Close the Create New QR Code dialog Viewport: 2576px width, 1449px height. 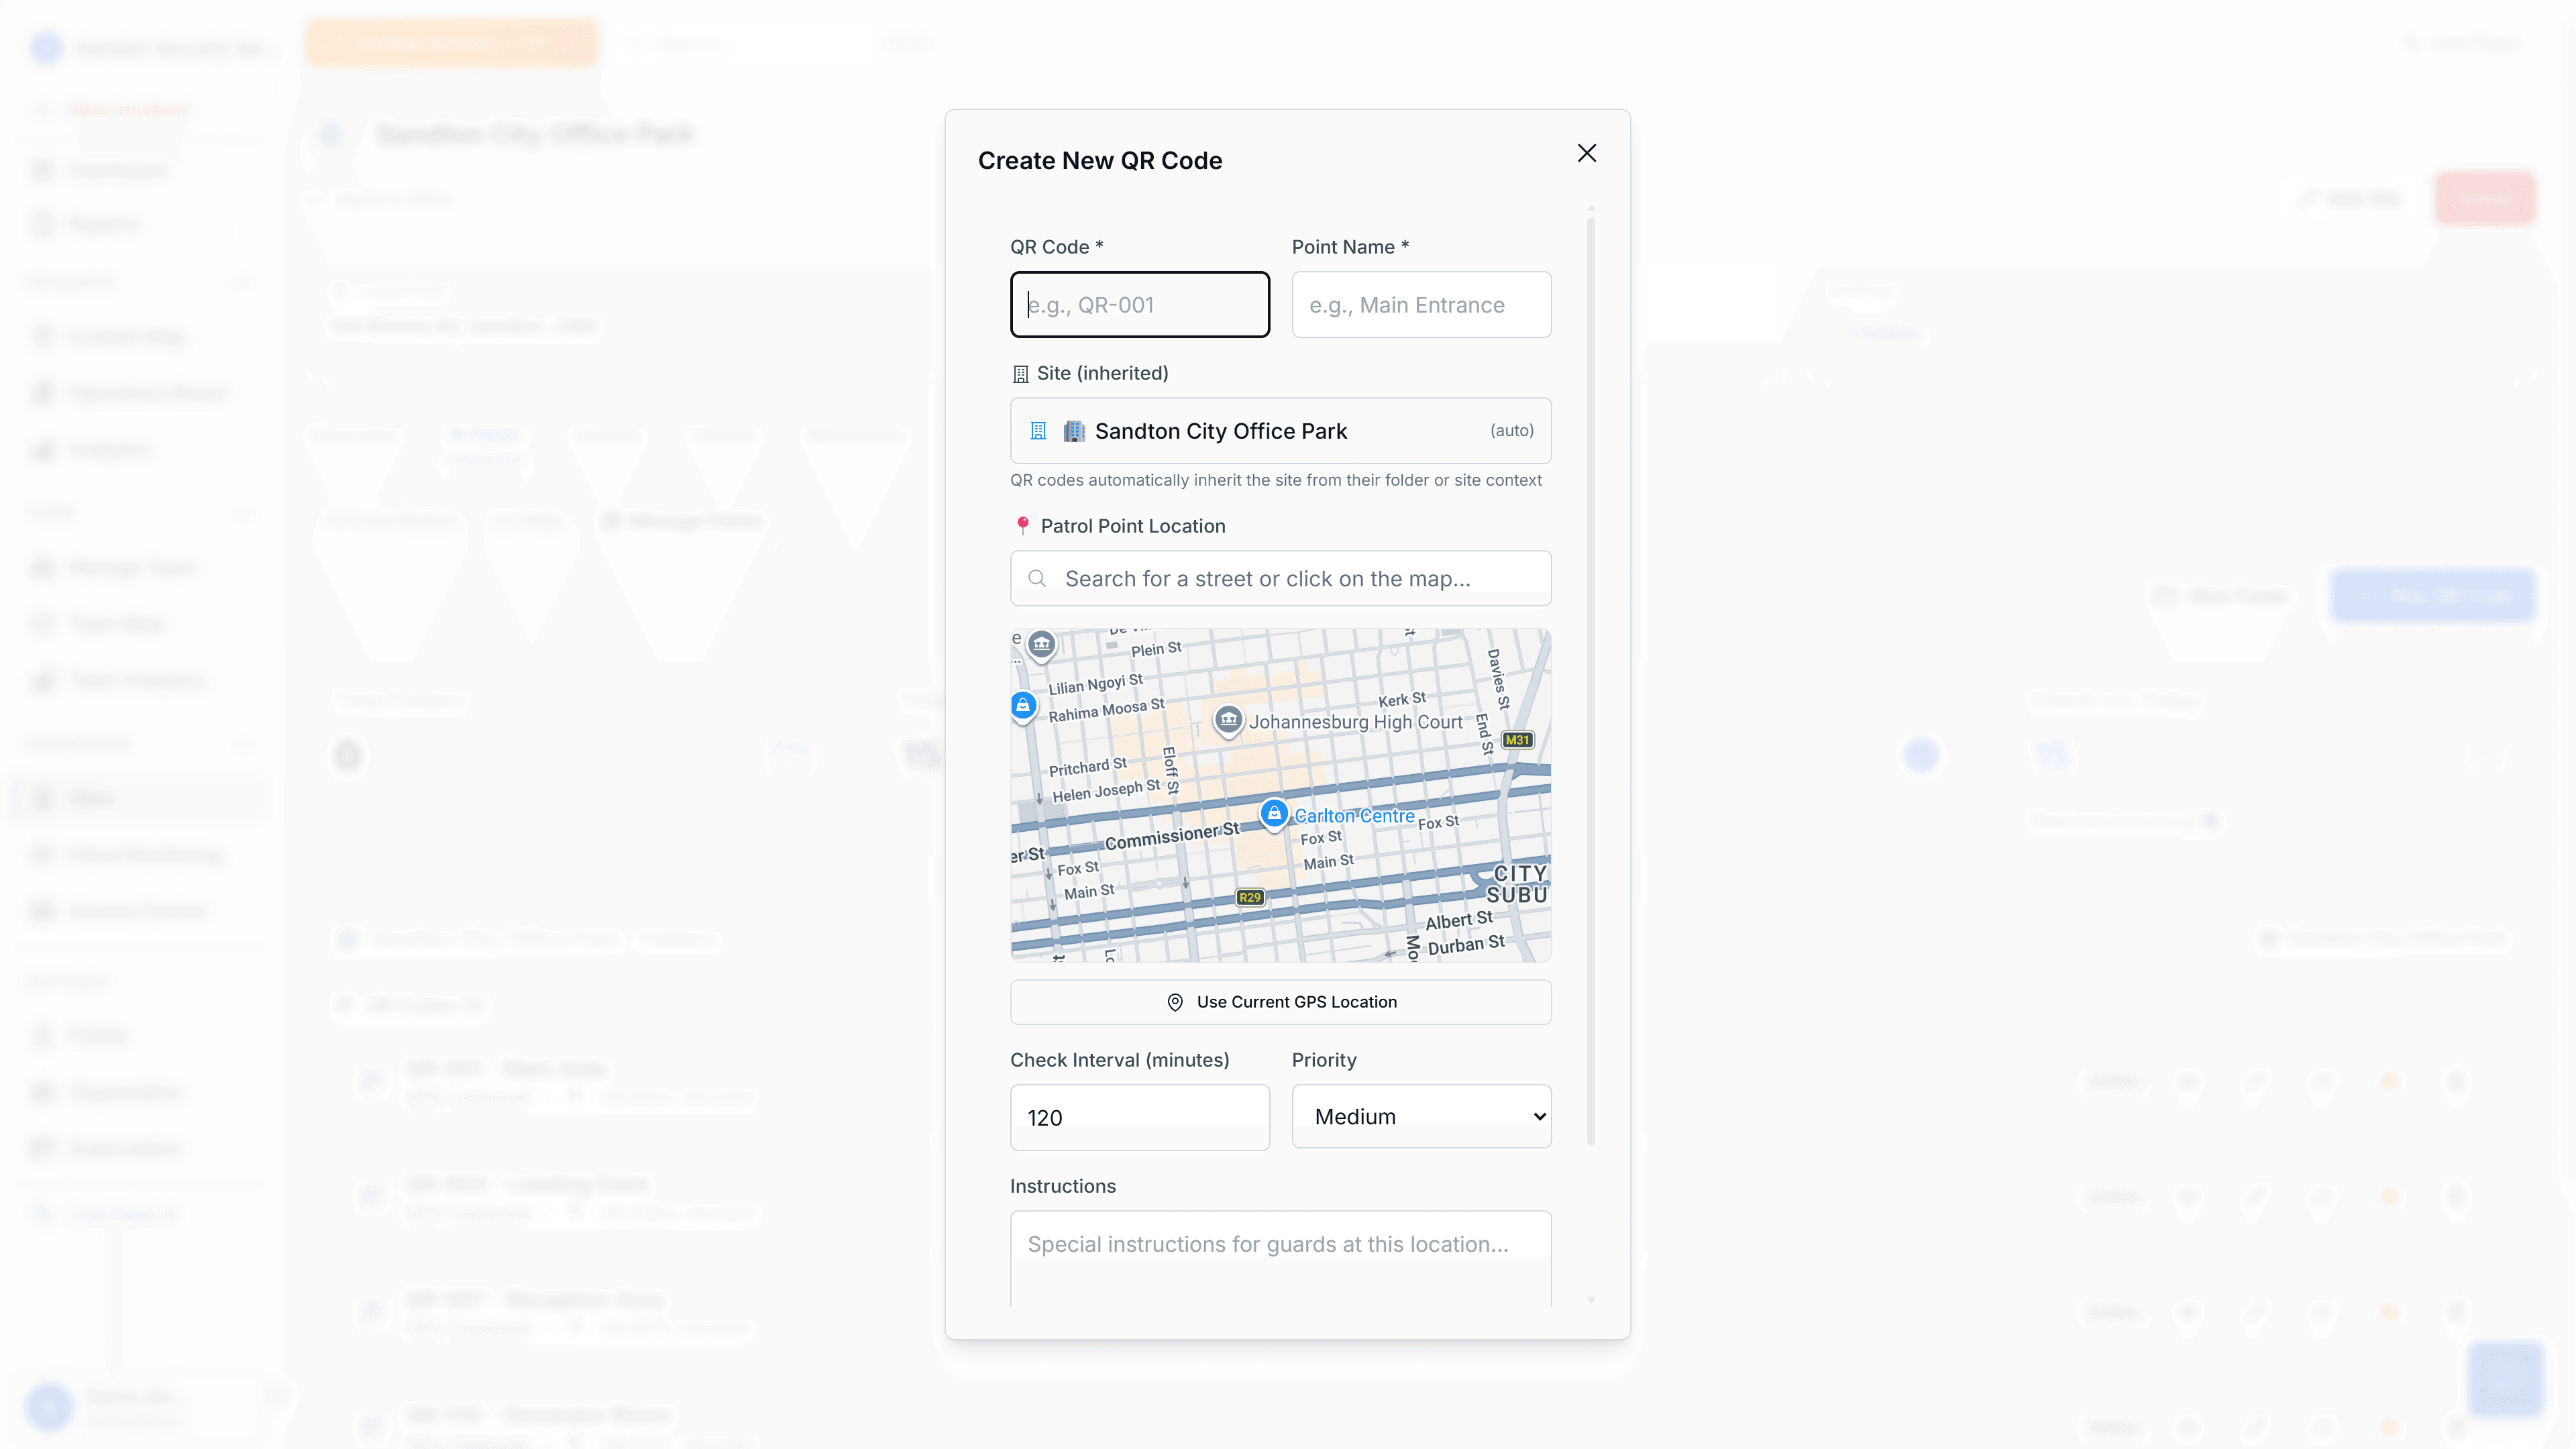pyautogui.click(x=1586, y=153)
